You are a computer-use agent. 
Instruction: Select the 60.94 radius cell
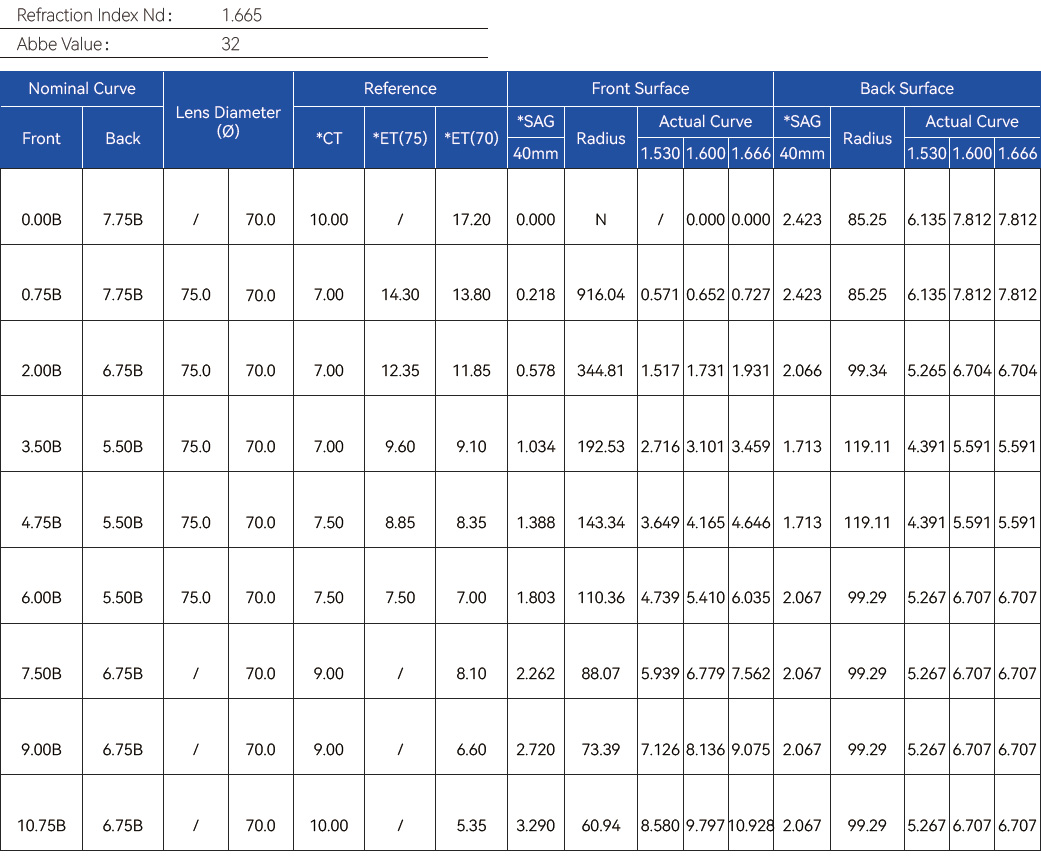tap(601, 825)
